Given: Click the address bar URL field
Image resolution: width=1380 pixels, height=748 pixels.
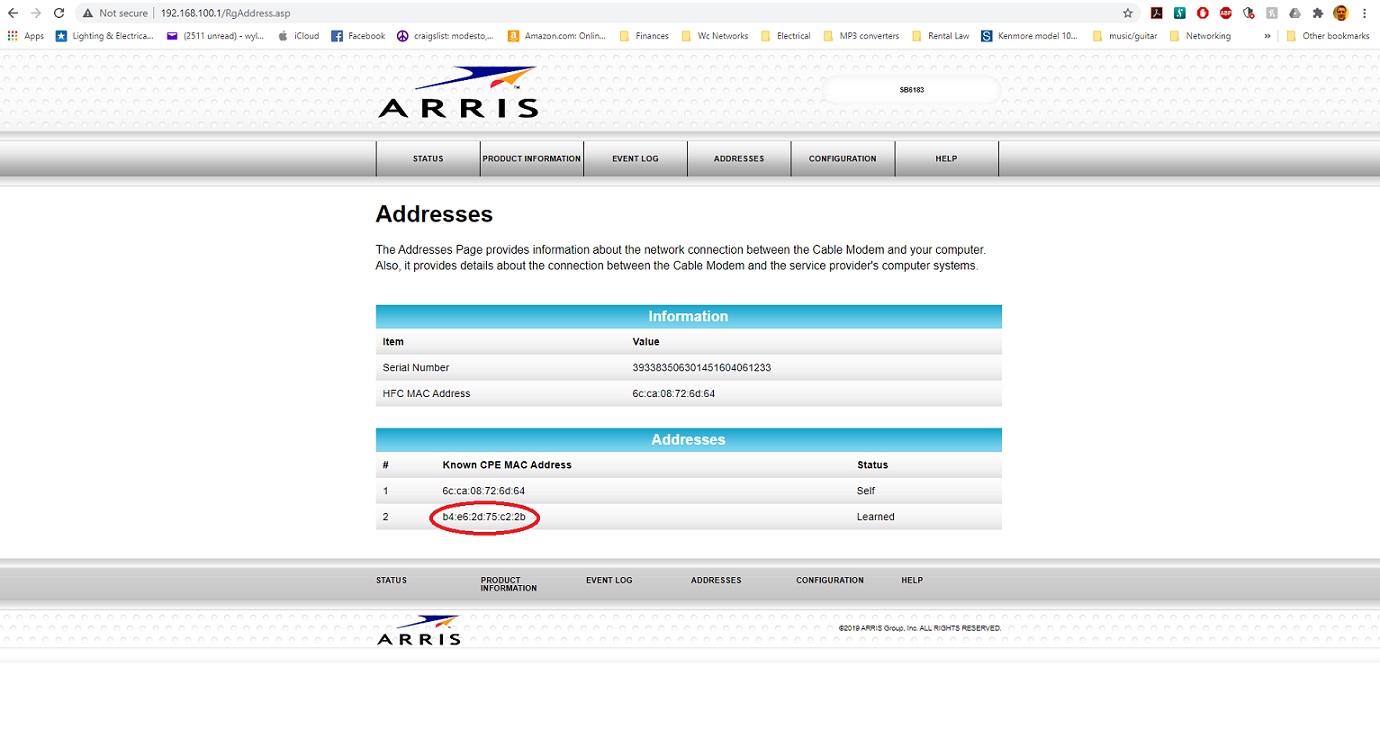Looking at the screenshot, I should [x=600, y=13].
